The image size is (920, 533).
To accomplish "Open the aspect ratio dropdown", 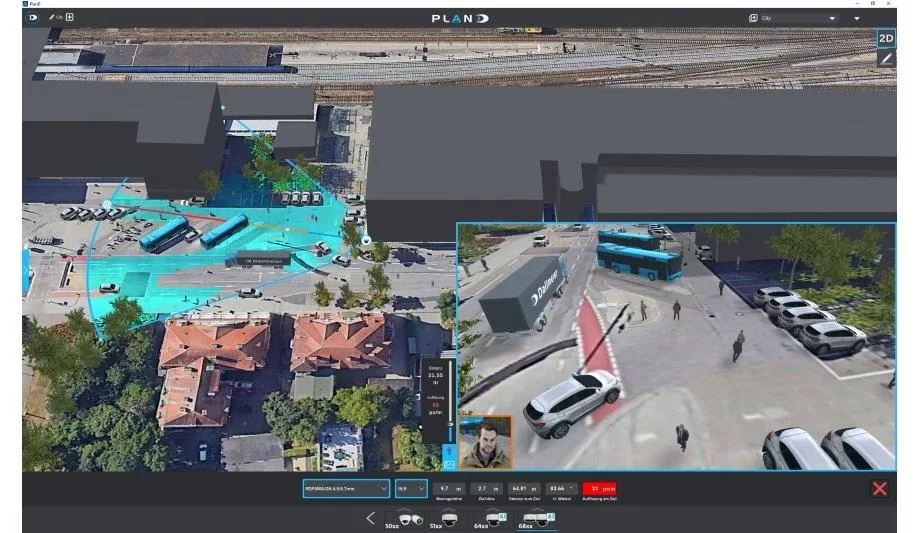I will 410,488.
